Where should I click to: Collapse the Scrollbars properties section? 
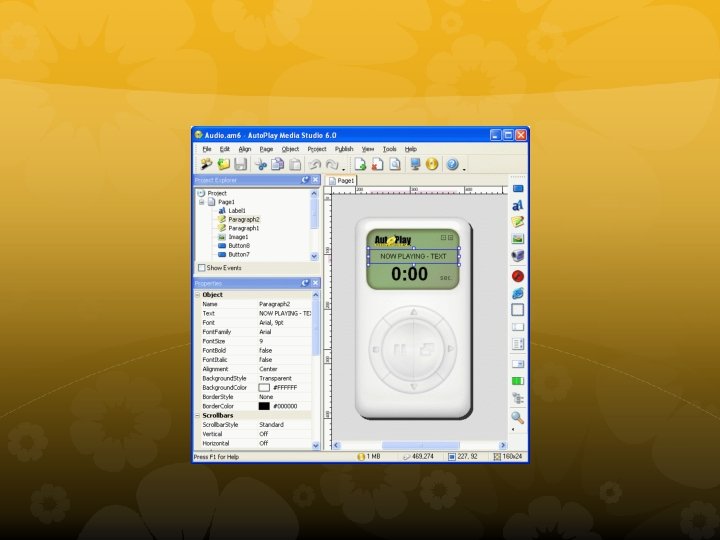click(x=198, y=416)
